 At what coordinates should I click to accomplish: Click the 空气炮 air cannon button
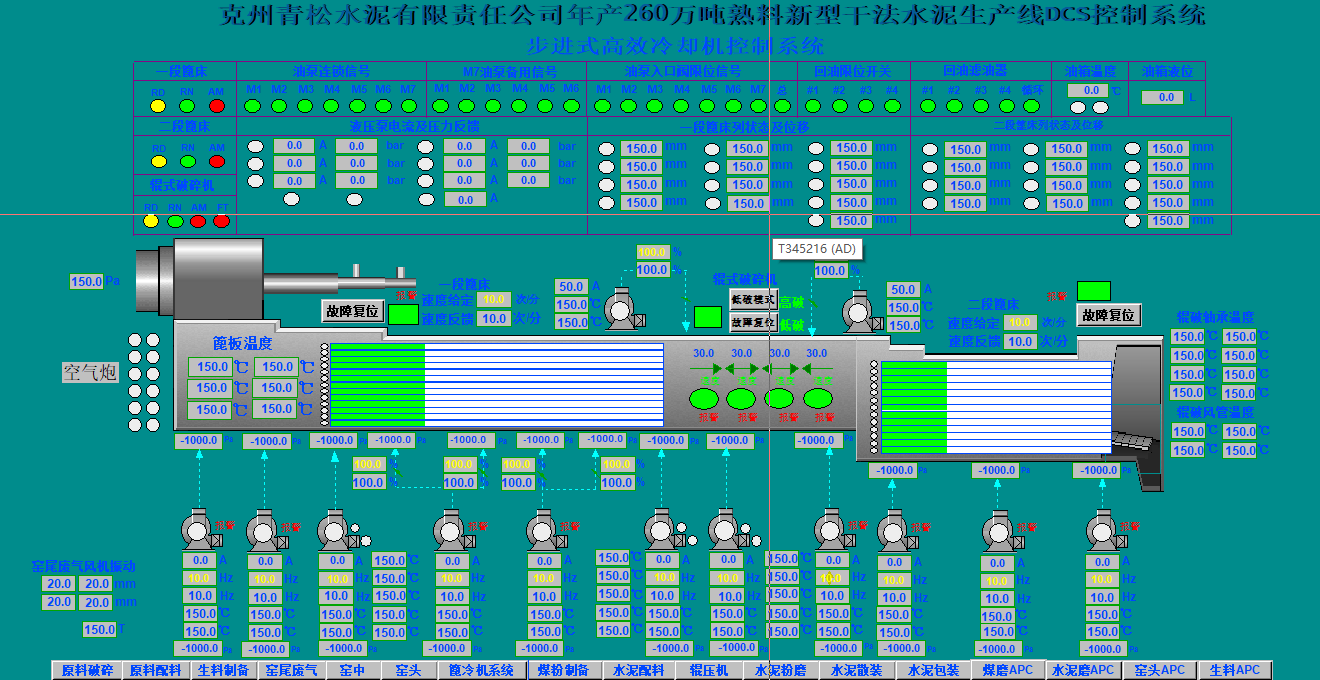[91, 373]
